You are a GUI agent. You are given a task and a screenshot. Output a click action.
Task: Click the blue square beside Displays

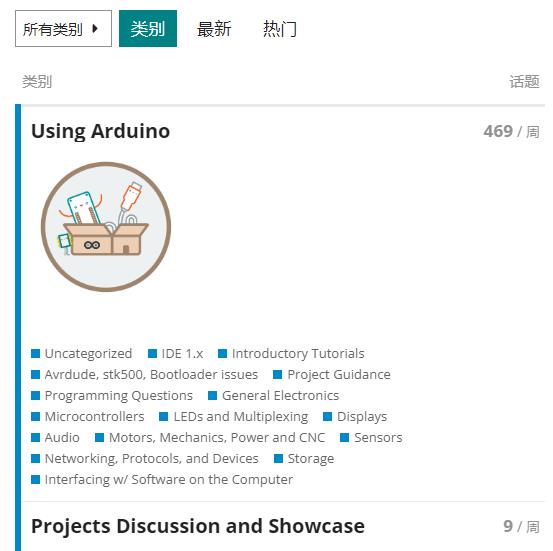pos(327,417)
